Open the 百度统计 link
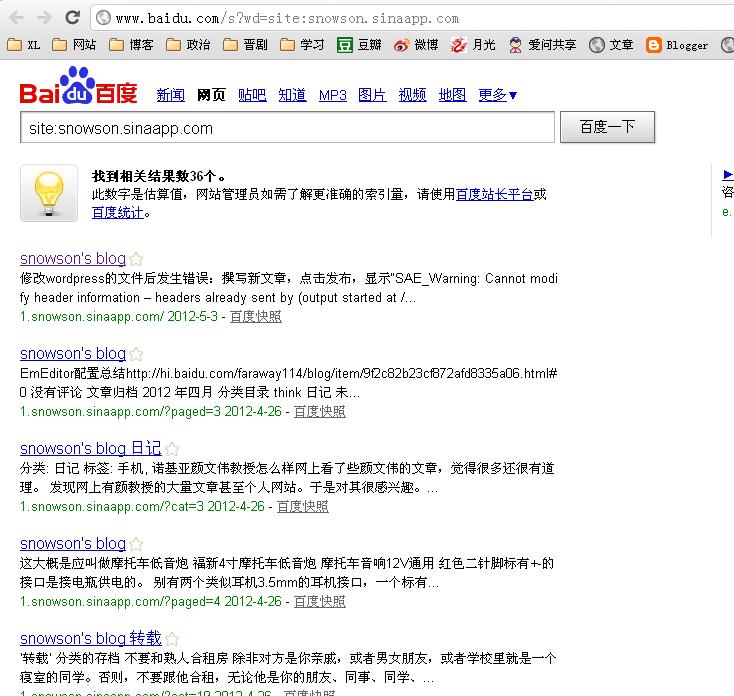Image resolution: width=734 pixels, height=696 pixels. tap(117, 213)
